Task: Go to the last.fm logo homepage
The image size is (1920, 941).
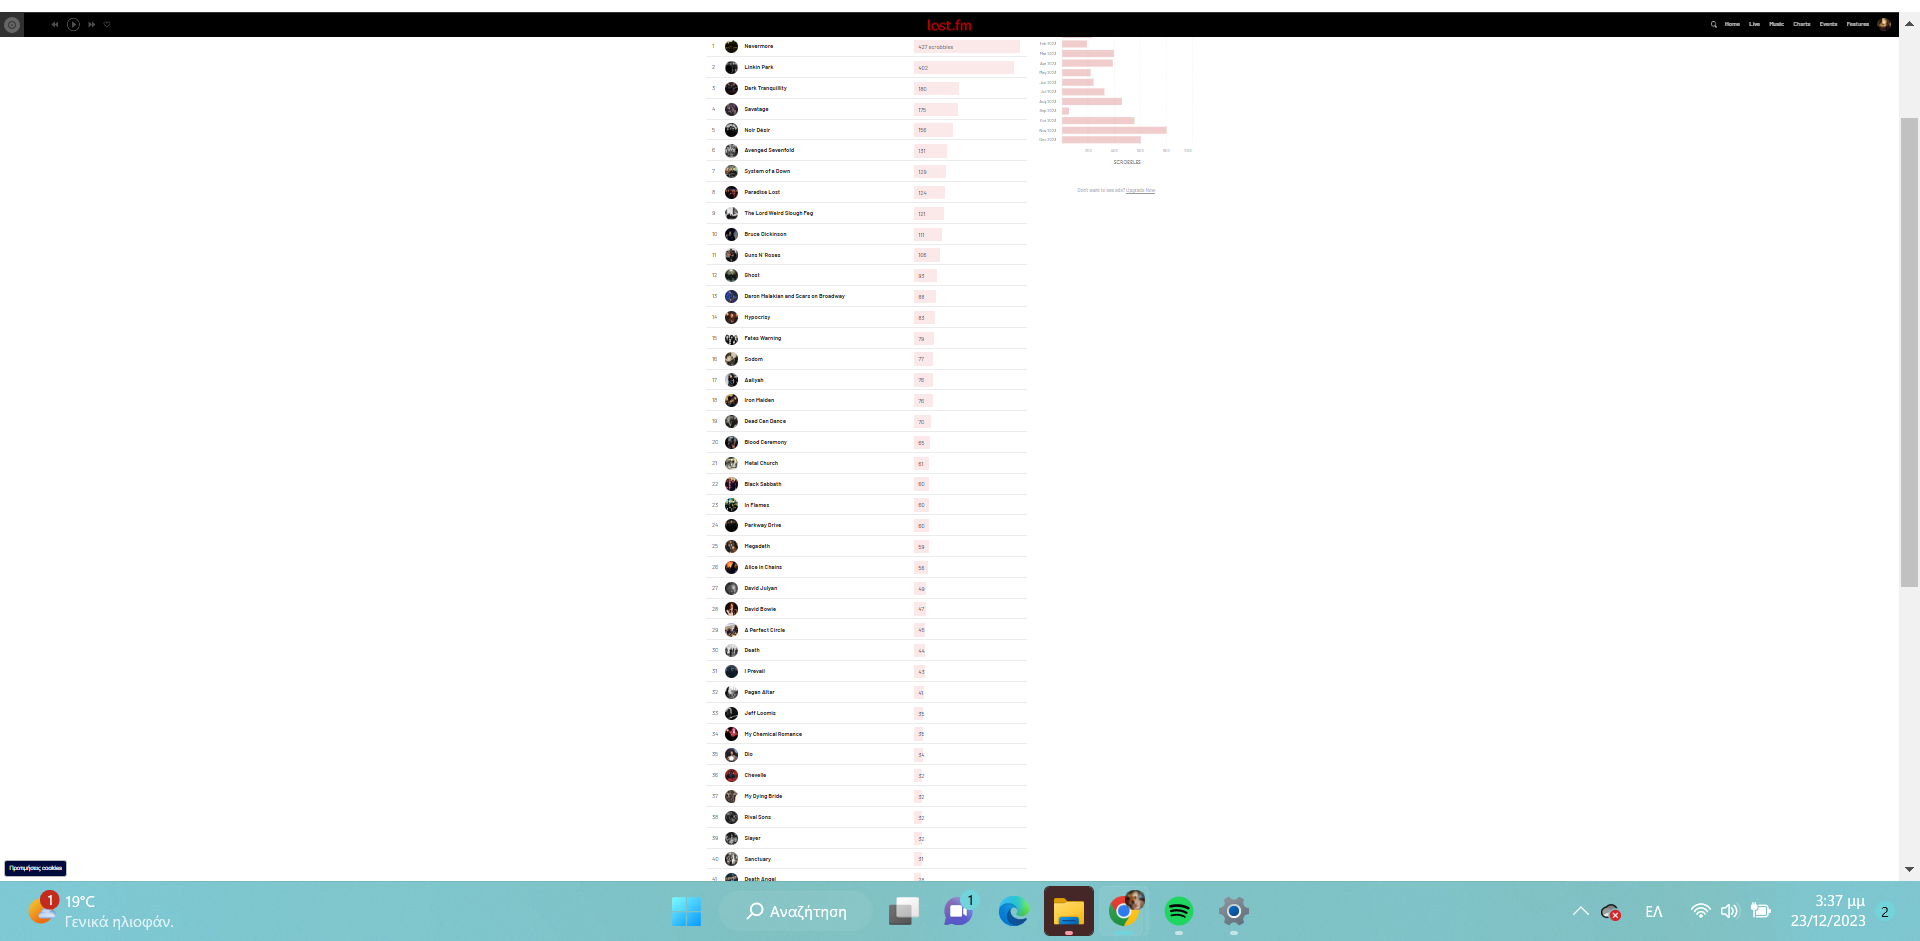Action: (949, 25)
